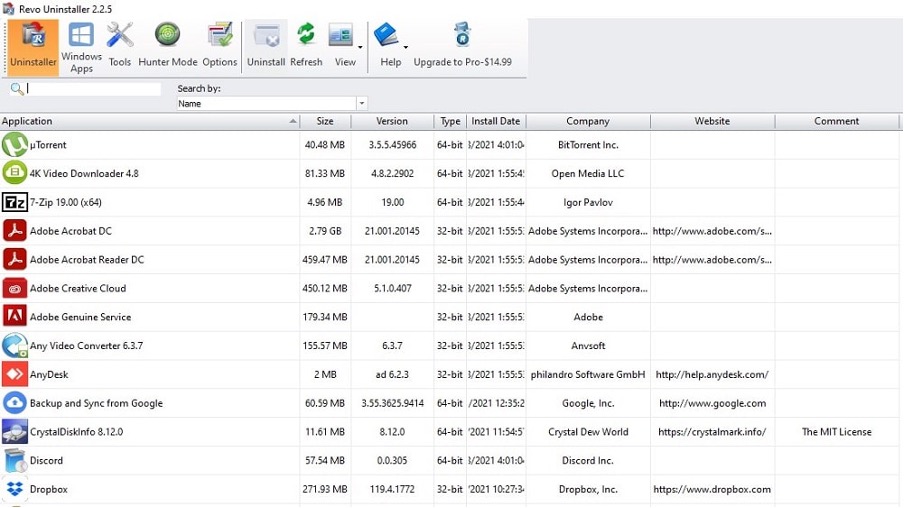The width and height of the screenshot is (904, 508).
Task: Select the Adobe Genuine Service name
Action: point(80,317)
